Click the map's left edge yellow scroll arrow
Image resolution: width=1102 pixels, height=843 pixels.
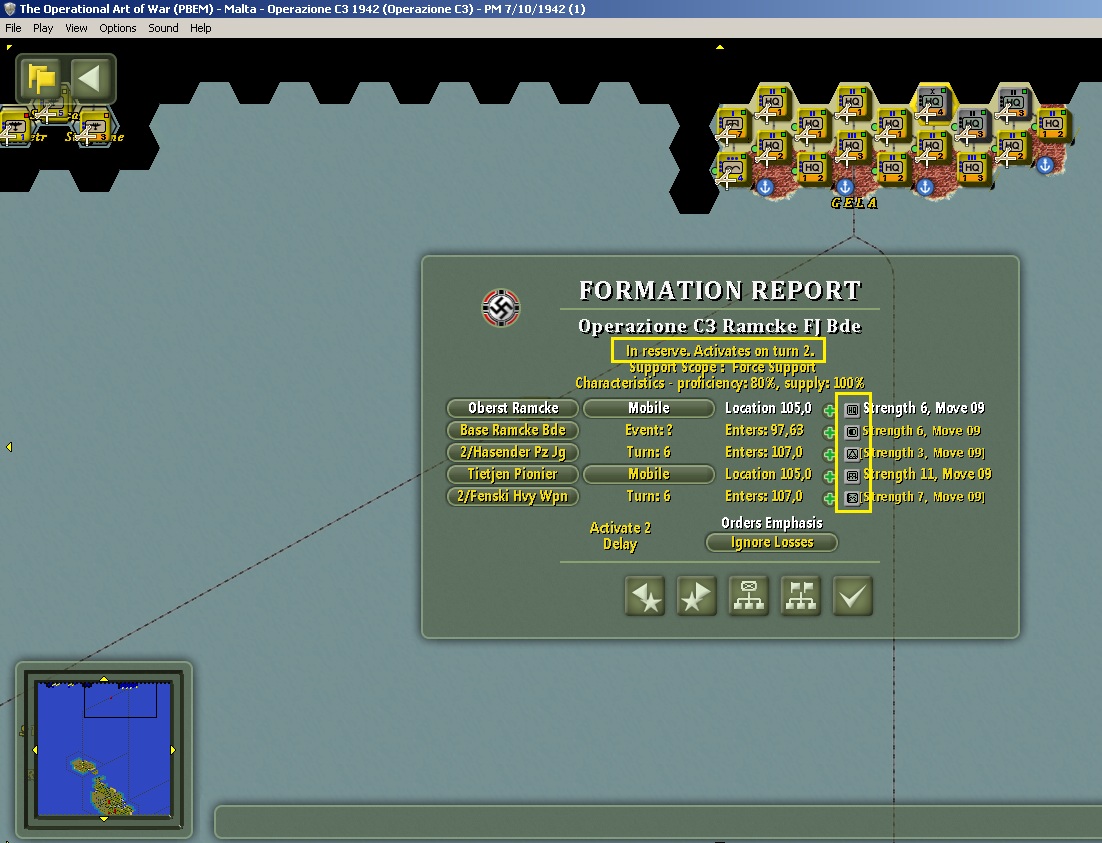pos(8,446)
